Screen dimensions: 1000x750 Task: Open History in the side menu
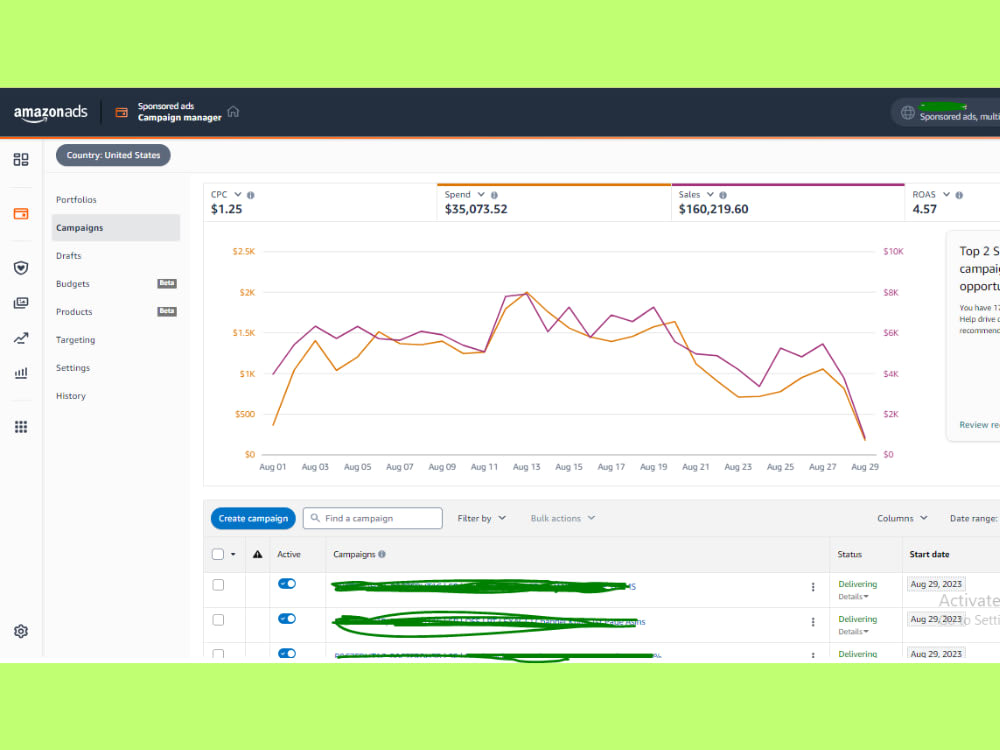click(x=71, y=396)
